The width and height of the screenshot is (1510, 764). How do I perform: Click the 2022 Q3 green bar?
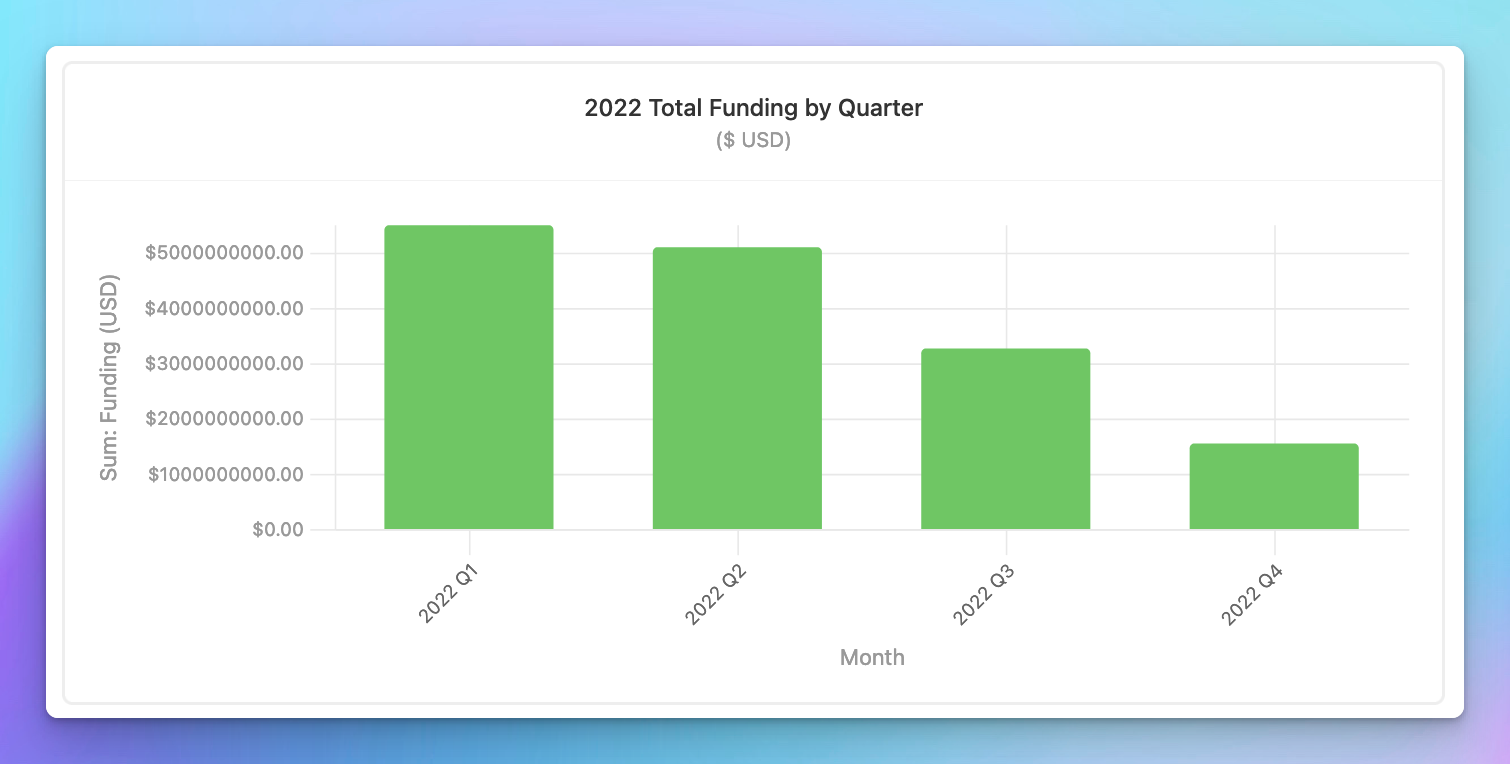pos(1005,438)
